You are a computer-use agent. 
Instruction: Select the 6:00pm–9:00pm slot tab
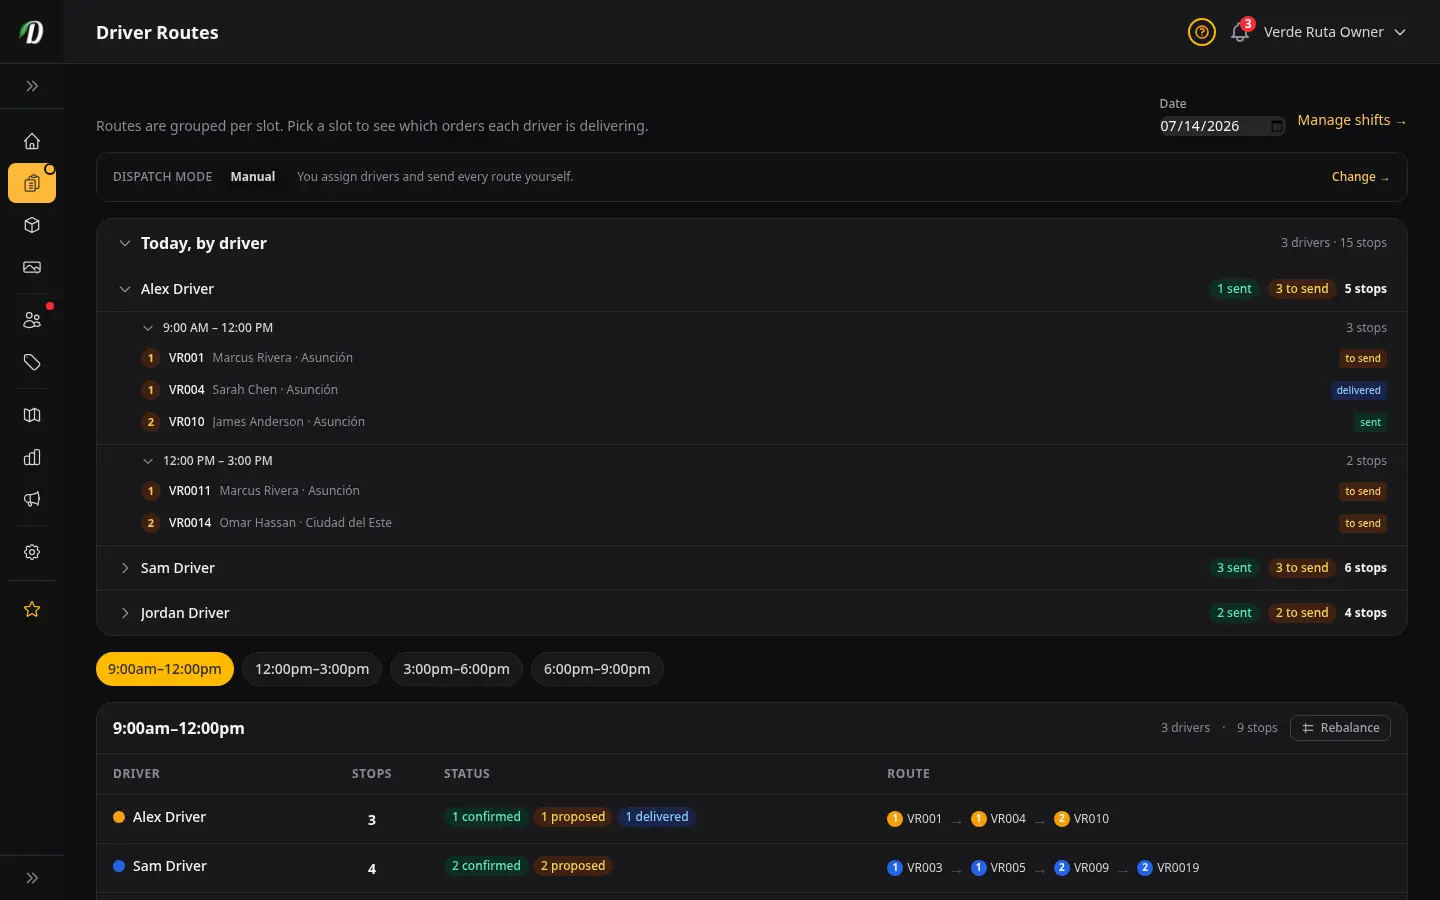coord(597,669)
